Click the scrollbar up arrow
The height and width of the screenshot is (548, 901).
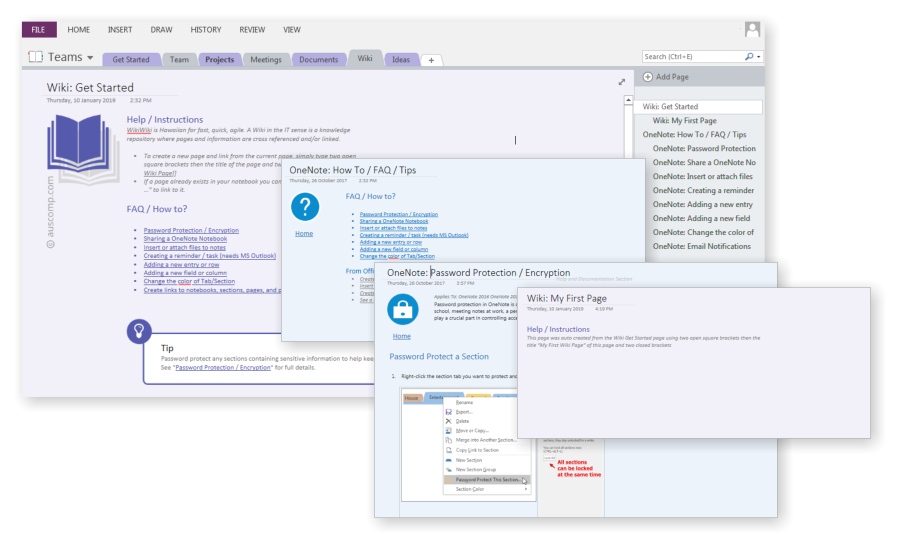pyautogui.click(x=628, y=101)
